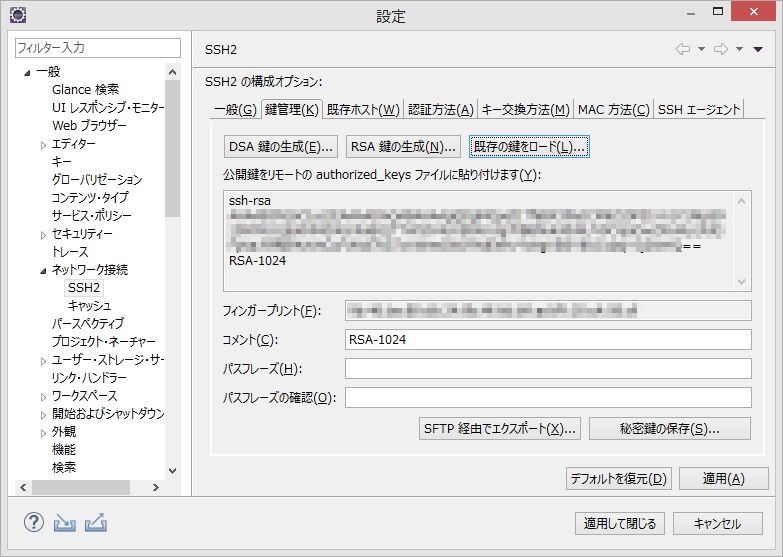
Task: Click tree scrollbar down arrow
Action: pos(173,471)
